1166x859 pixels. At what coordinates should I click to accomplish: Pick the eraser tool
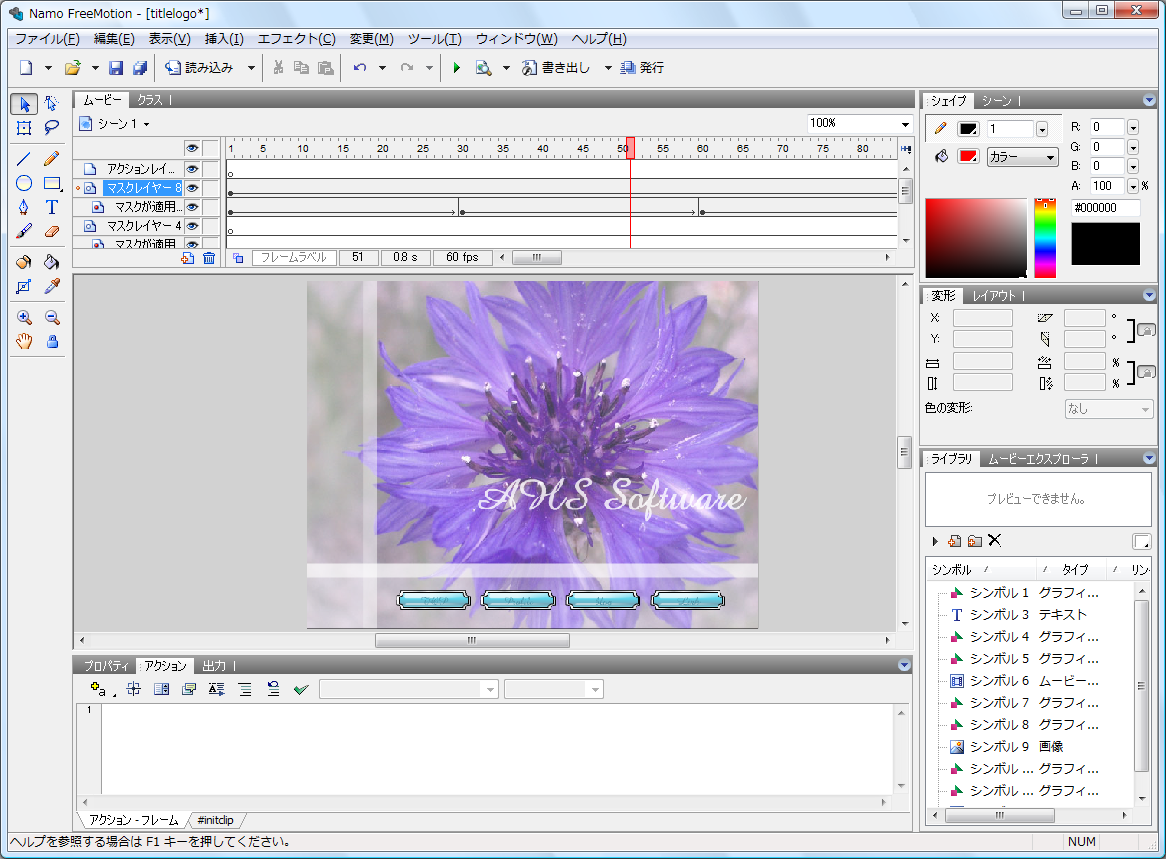click(51, 231)
